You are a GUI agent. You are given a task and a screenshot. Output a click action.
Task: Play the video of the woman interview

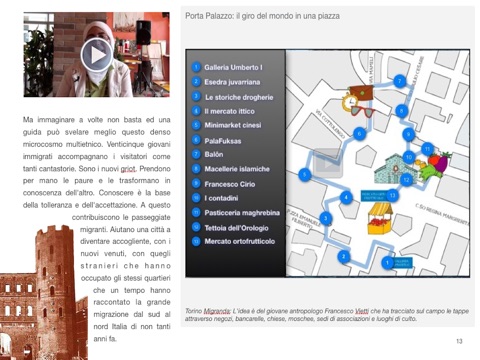97,55
